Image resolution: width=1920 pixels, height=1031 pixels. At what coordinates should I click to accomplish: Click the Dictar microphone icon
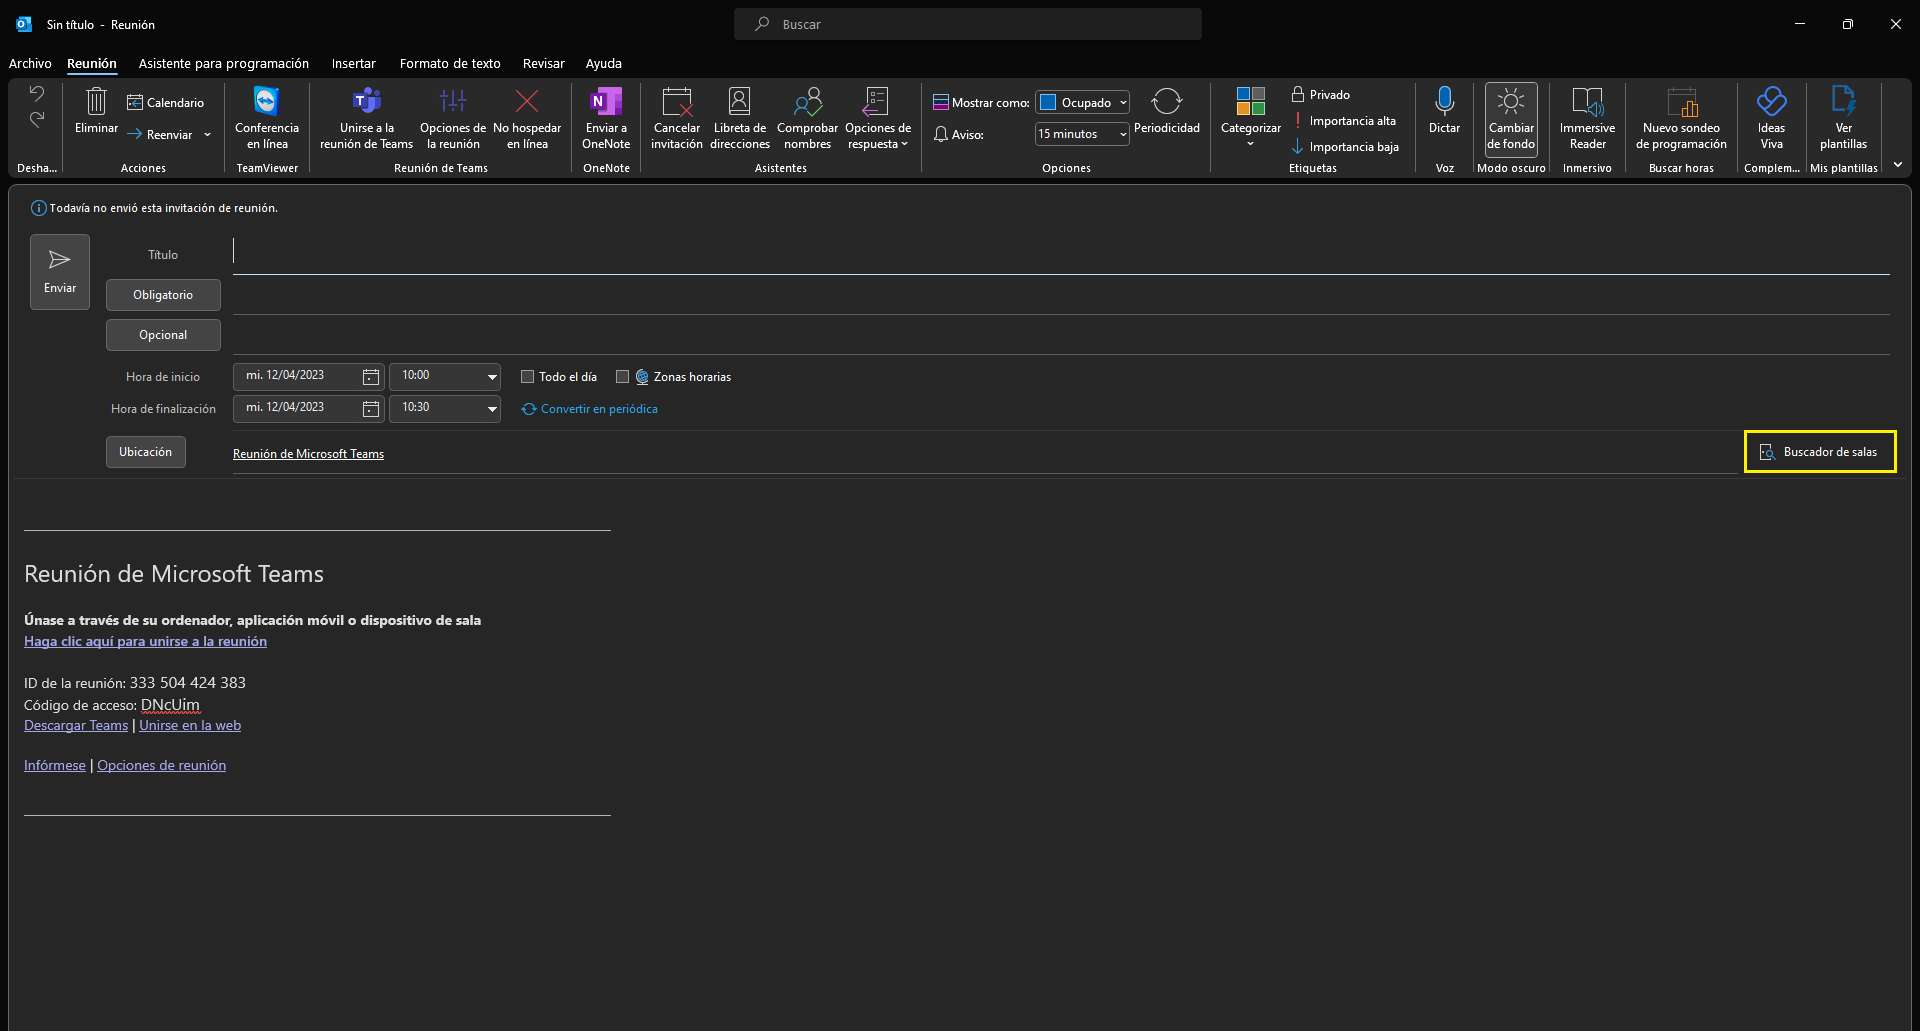click(1444, 101)
